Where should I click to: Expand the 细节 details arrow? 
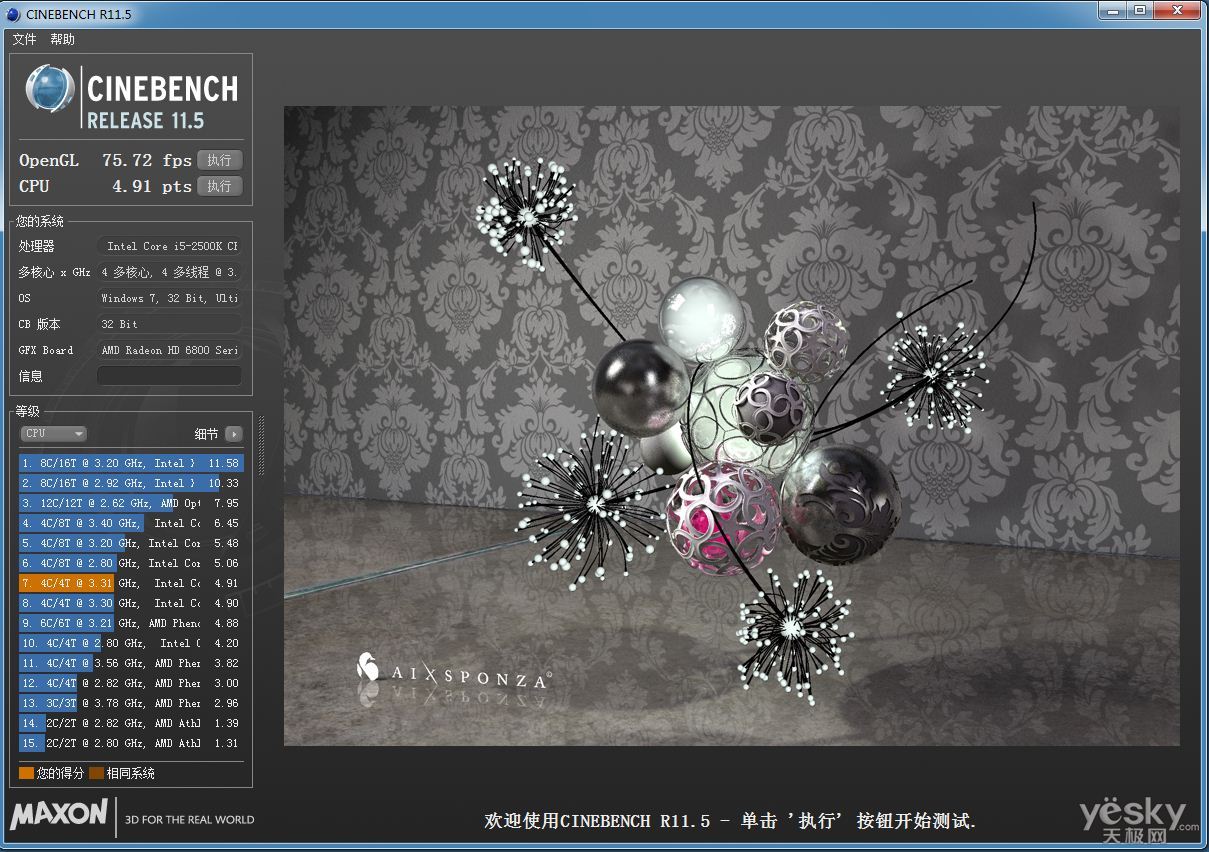point(233,434)
